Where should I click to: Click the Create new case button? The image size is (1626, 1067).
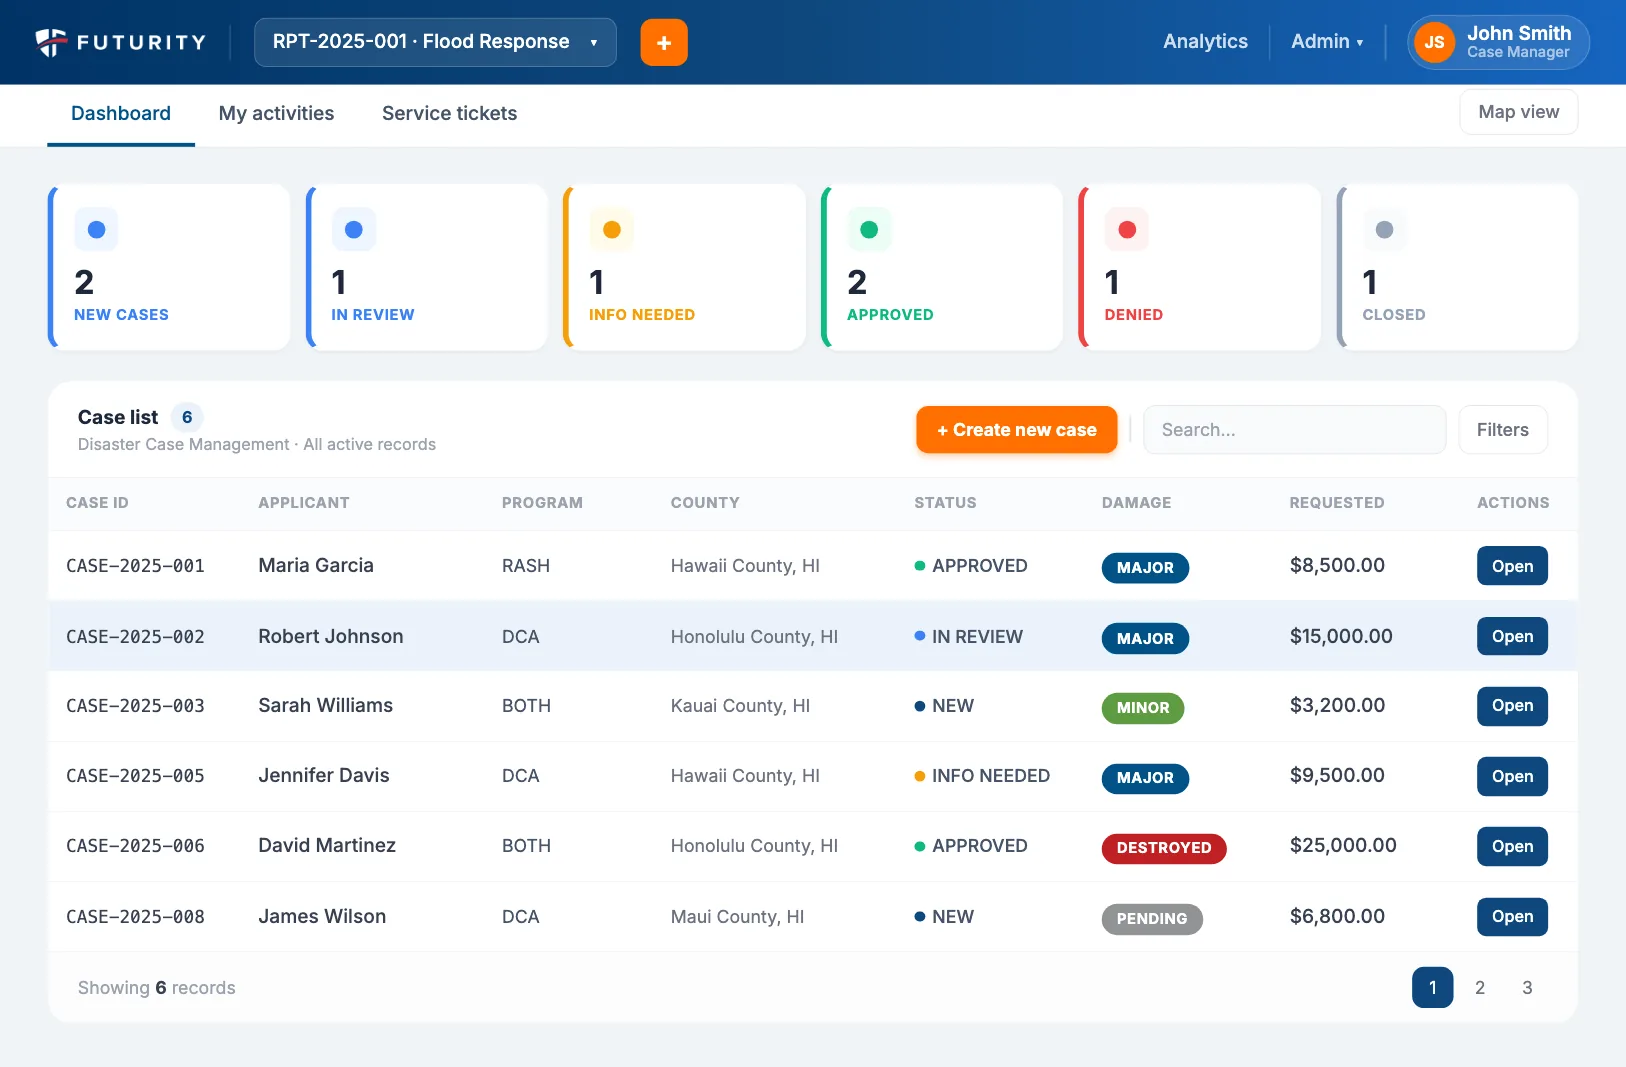(1016, 430)
